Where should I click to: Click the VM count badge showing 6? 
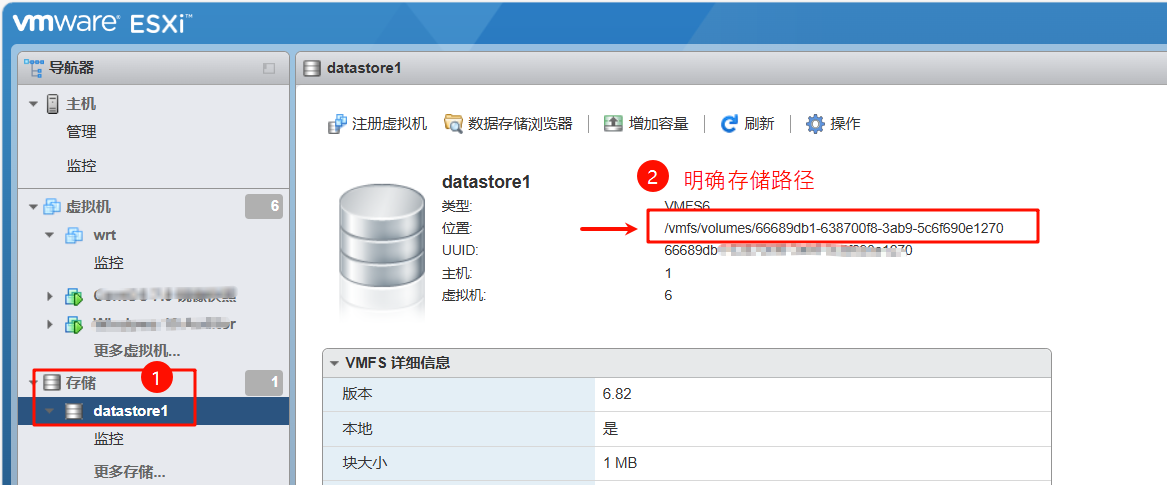(x=264, y=207)
